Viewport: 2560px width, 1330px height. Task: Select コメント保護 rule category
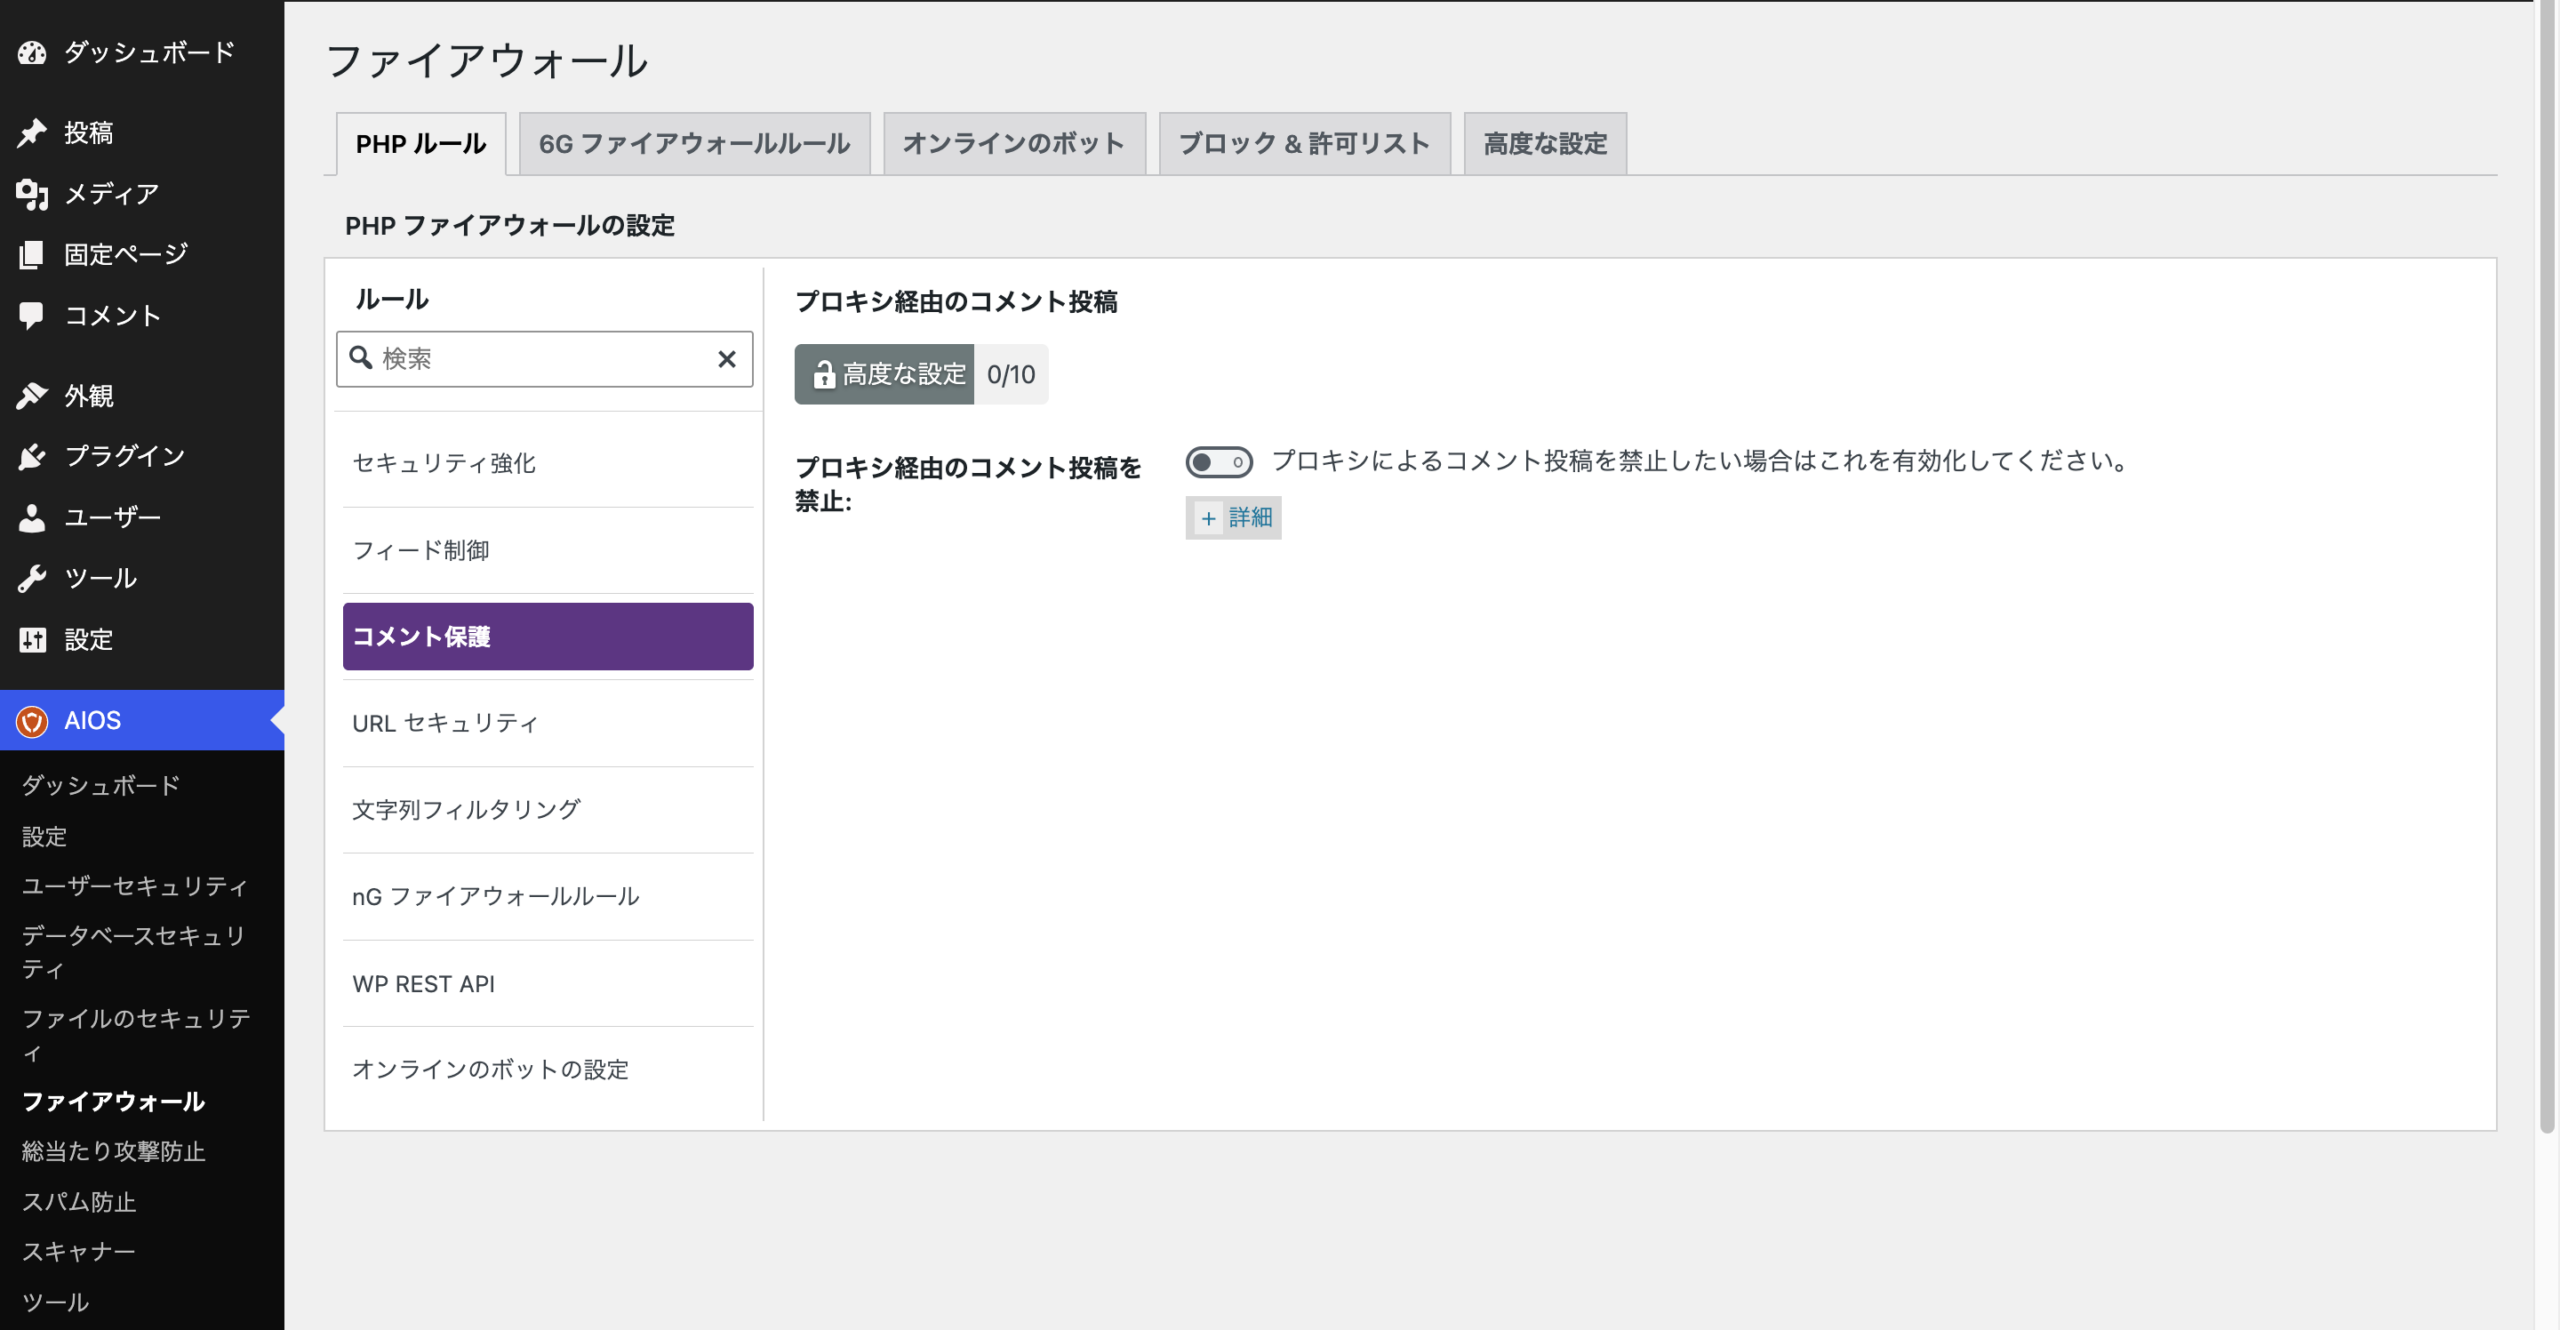tap(548, 636)
